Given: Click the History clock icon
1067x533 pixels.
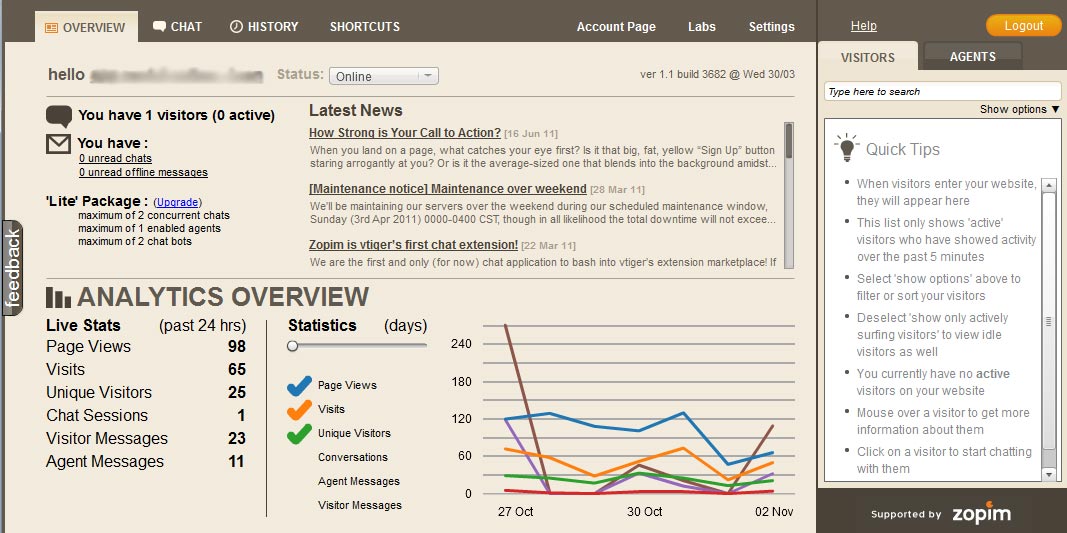Looking at the screenshot, I should [236, 27].
